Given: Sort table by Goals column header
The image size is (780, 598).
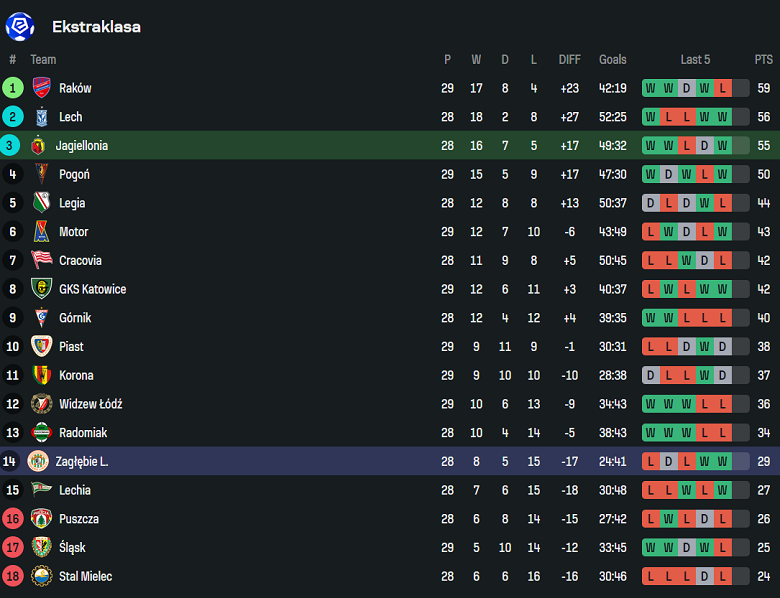Looking at the screenshot, I should pyautogui.click(x=612, y=60).
